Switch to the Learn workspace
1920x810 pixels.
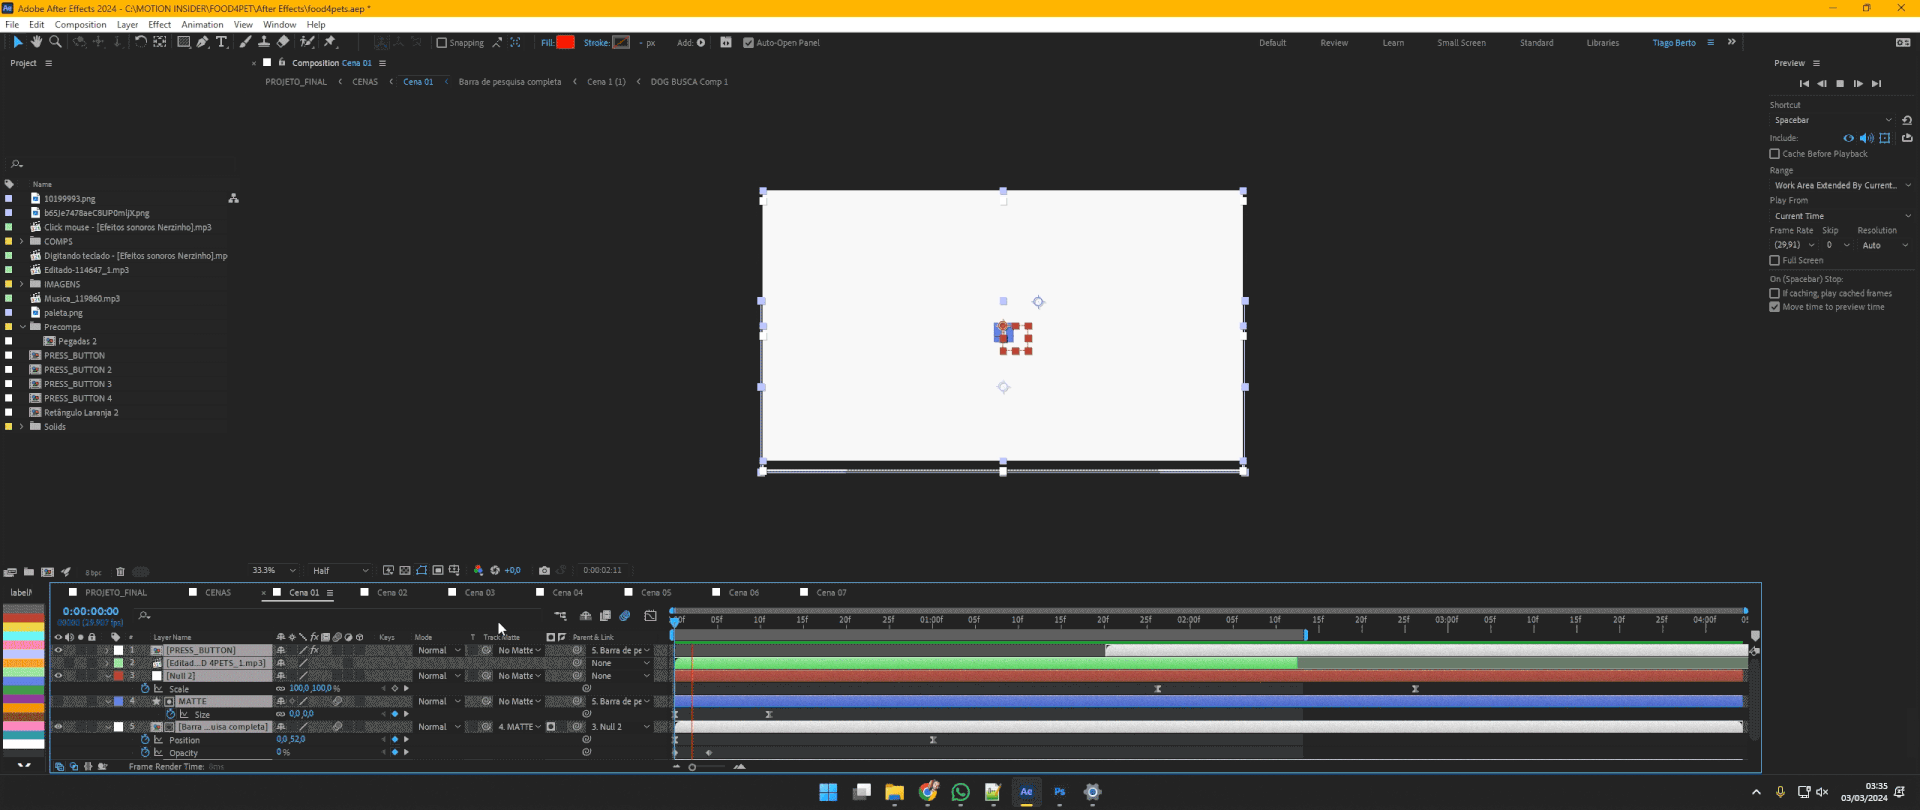pyautogui.click(x=1393, y=43)
